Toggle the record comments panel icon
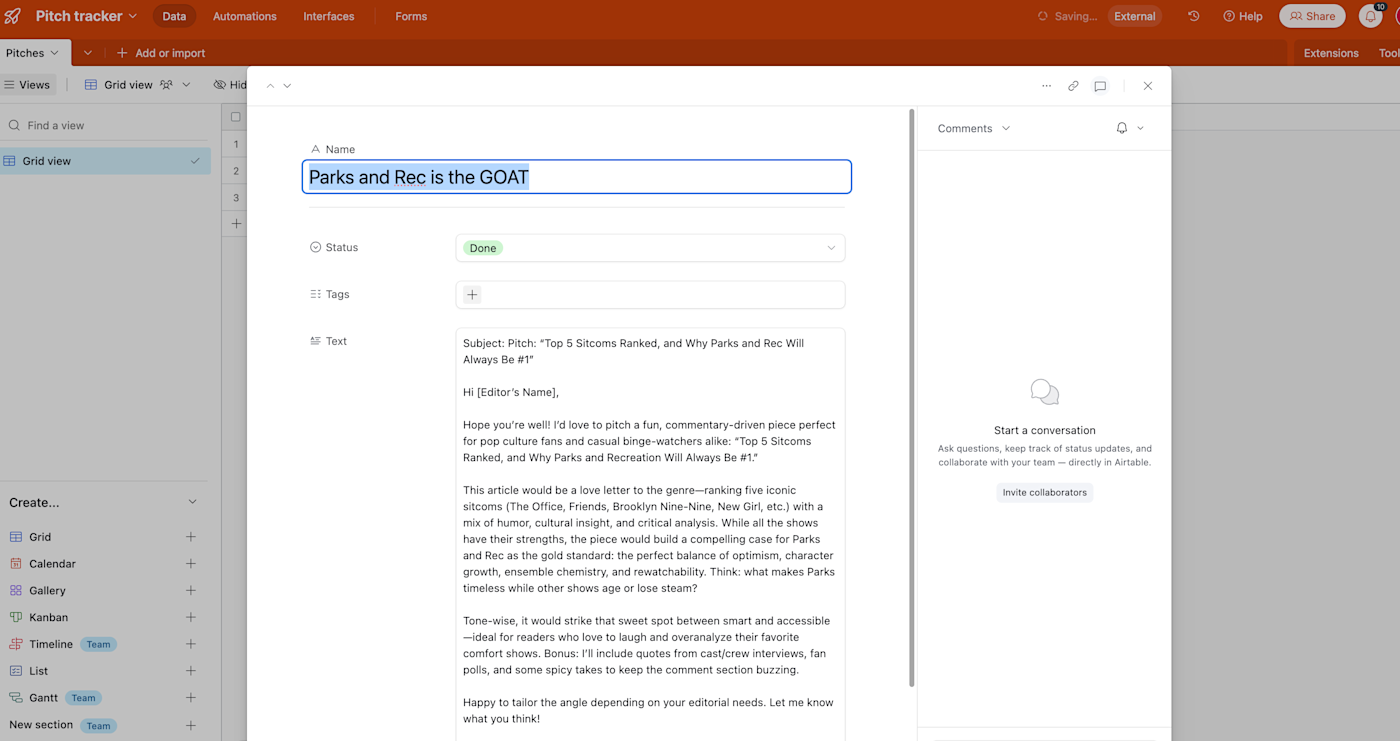1400x741 pixels. pyautogui.click(x=1100, y=86)
